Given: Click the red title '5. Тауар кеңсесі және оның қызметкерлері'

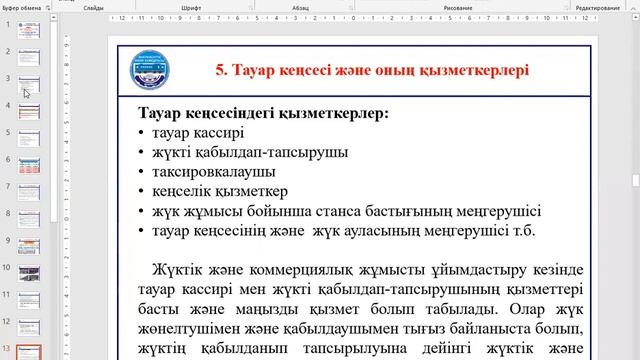Looking at the screenshot, I should (x=372, y=70).
